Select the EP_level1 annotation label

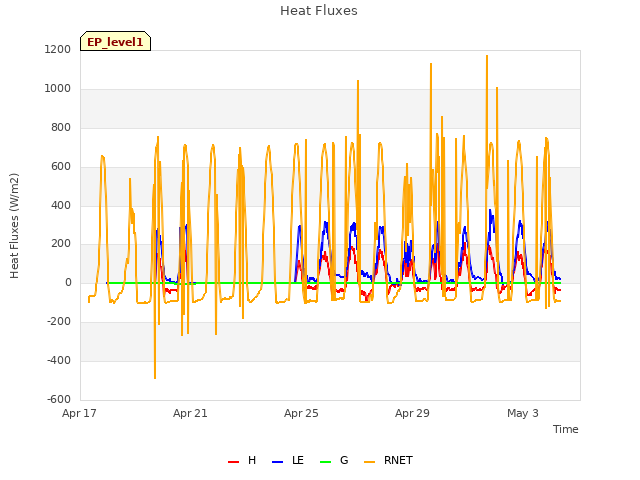[116, 42]
